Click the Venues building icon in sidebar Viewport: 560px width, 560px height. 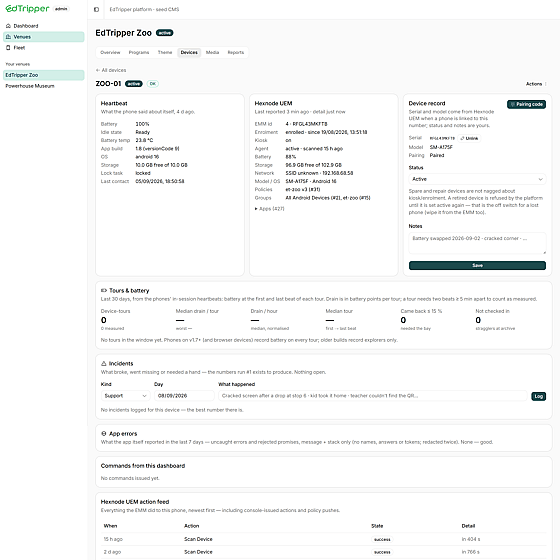(x=8, y=37)
